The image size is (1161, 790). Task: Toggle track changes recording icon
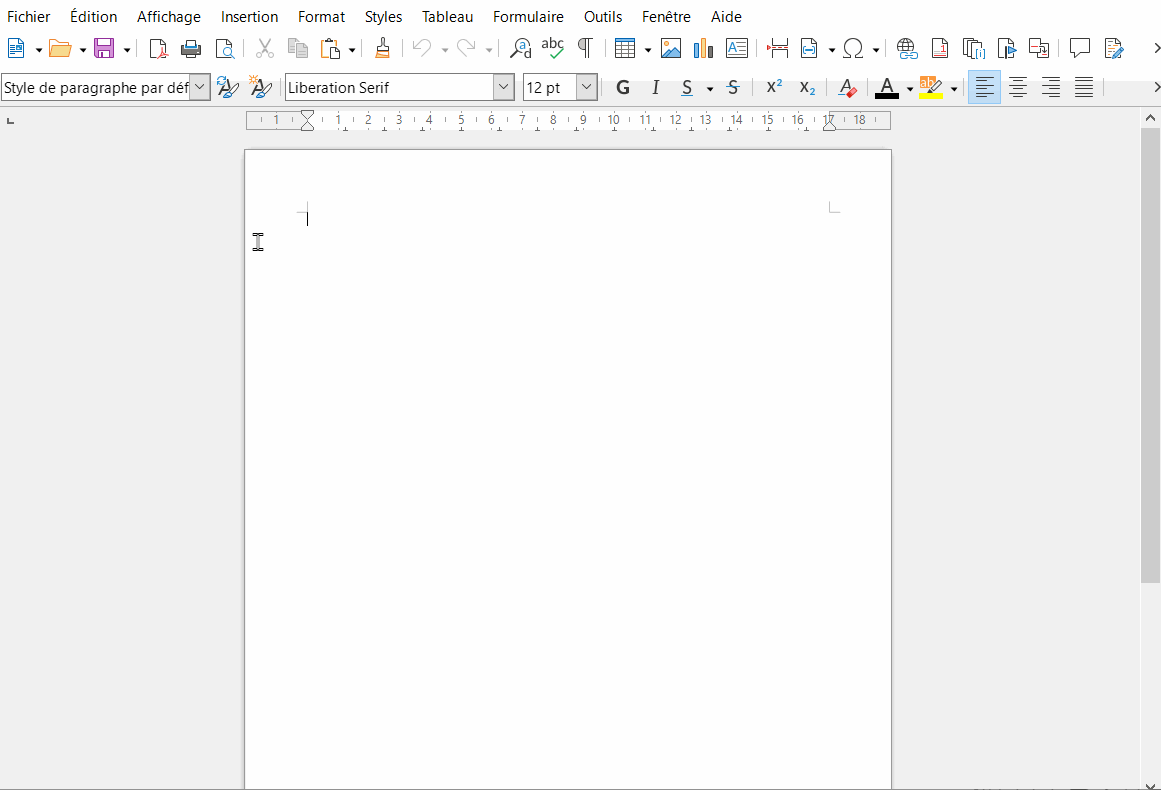point(1114,49)
